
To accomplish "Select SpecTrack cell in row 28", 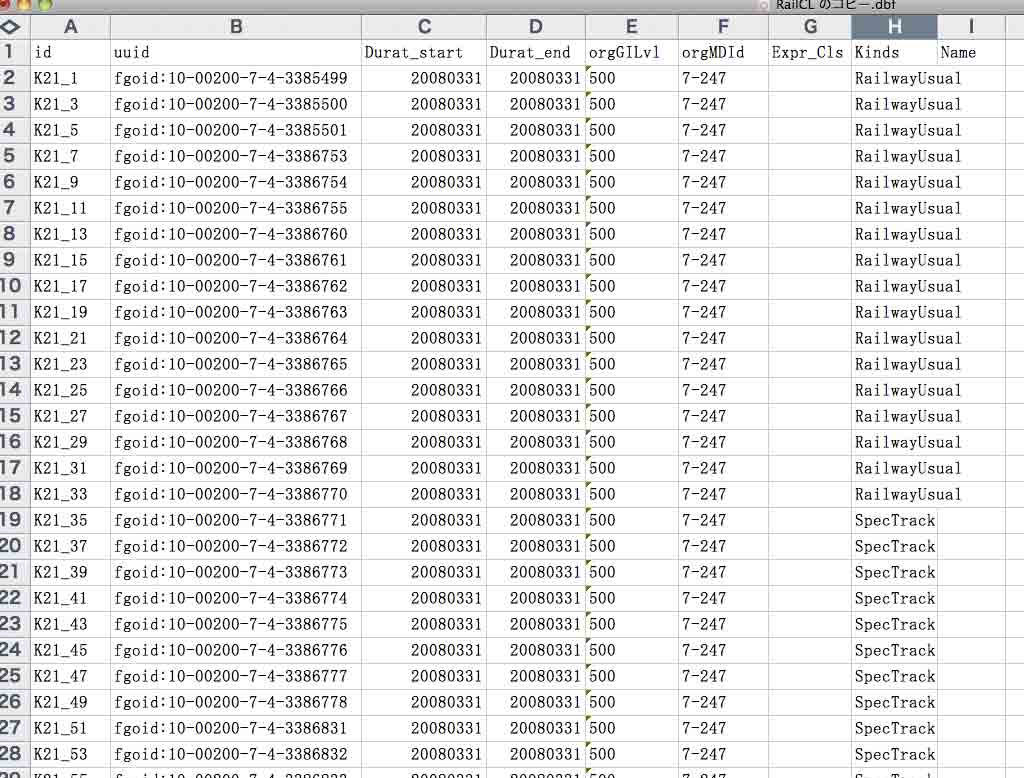I will [x=894, y=754].
